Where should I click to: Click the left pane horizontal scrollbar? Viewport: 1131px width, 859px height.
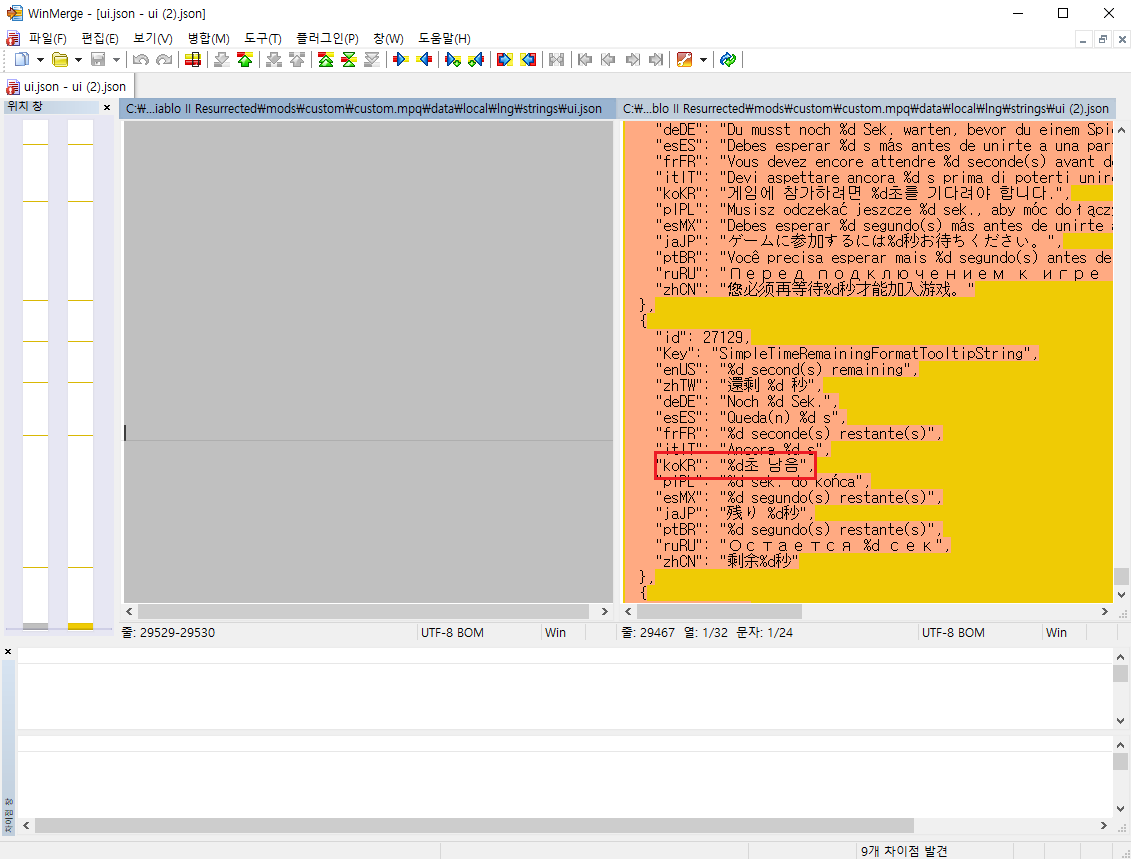(366, 612)
